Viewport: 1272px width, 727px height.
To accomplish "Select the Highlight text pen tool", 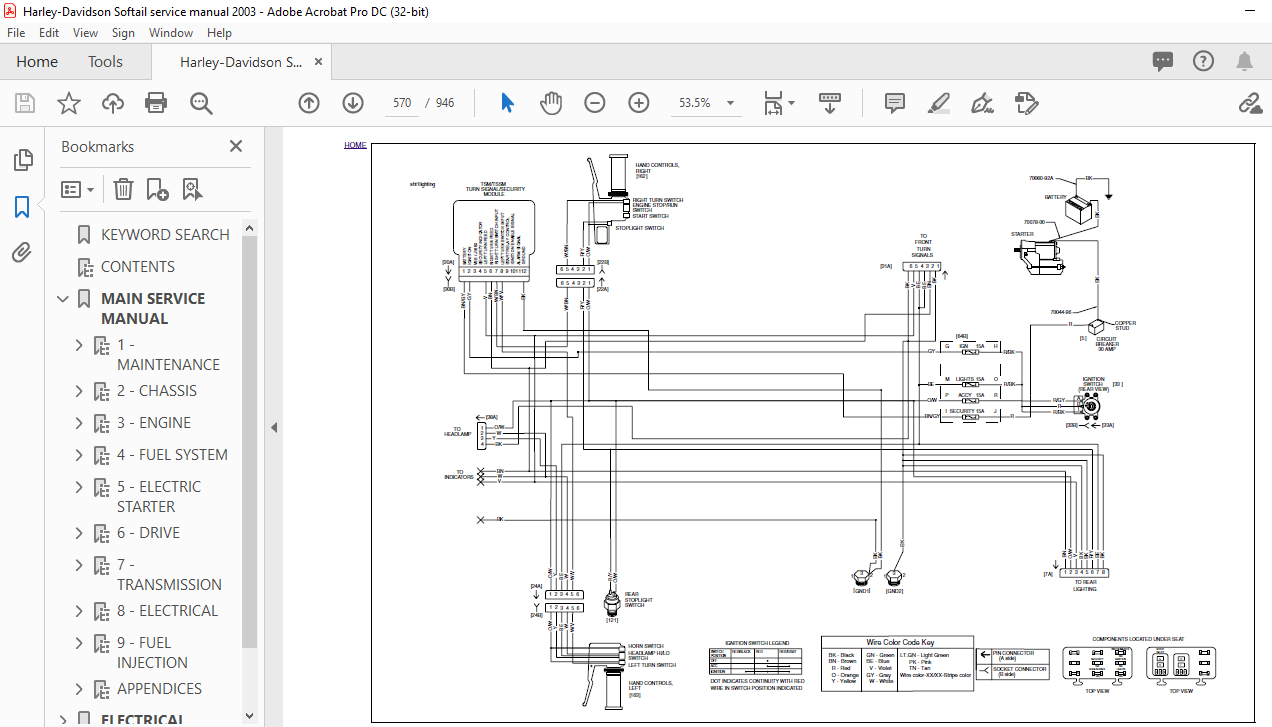I will click(939, 103).
